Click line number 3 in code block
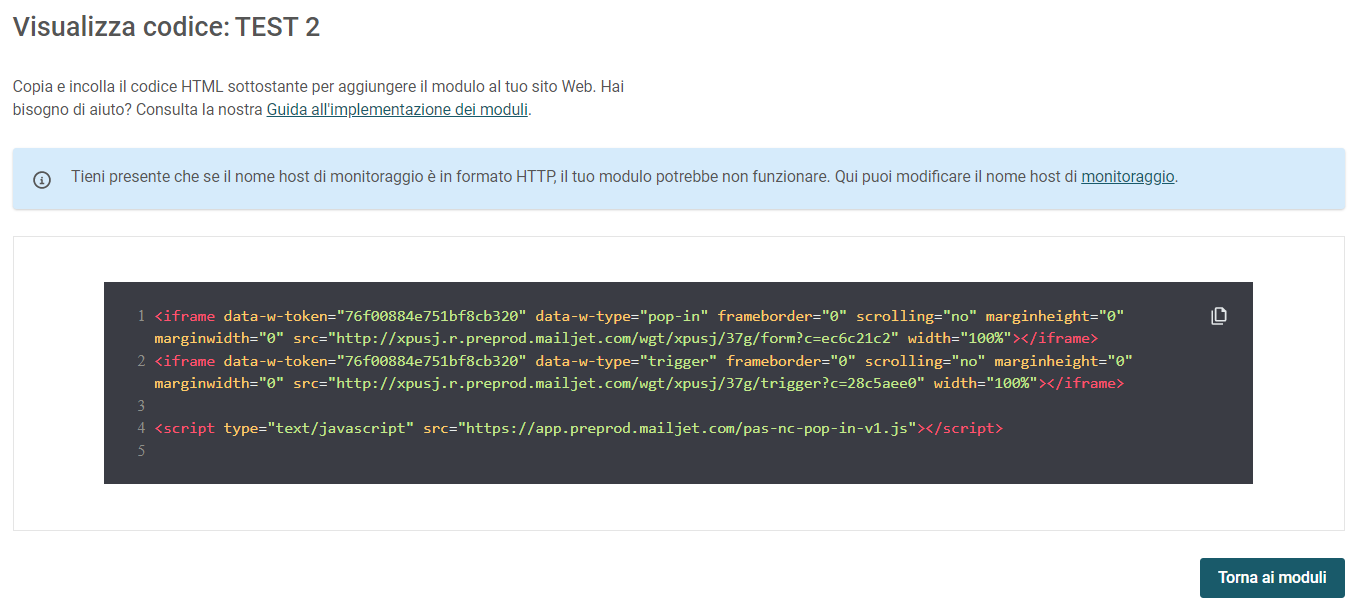Image resolution: width=1359 pixels, height=610 pixels. pyautogui.click(x=141, y=406)
